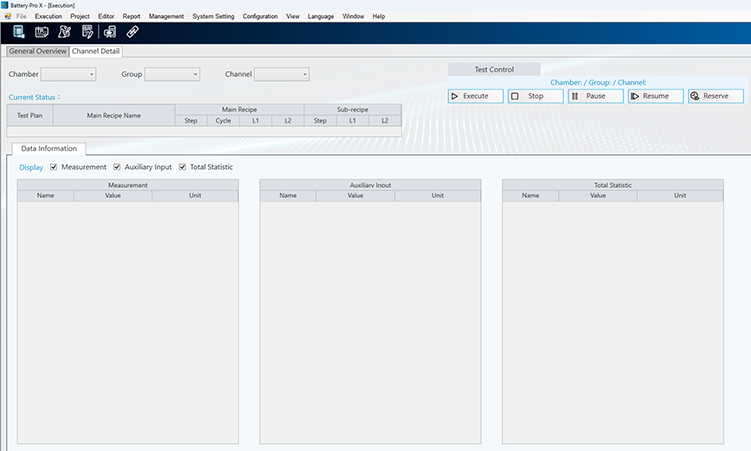751x451 pixels.
Task: Select the Data Information tab
Action: [x=49, y=149]
